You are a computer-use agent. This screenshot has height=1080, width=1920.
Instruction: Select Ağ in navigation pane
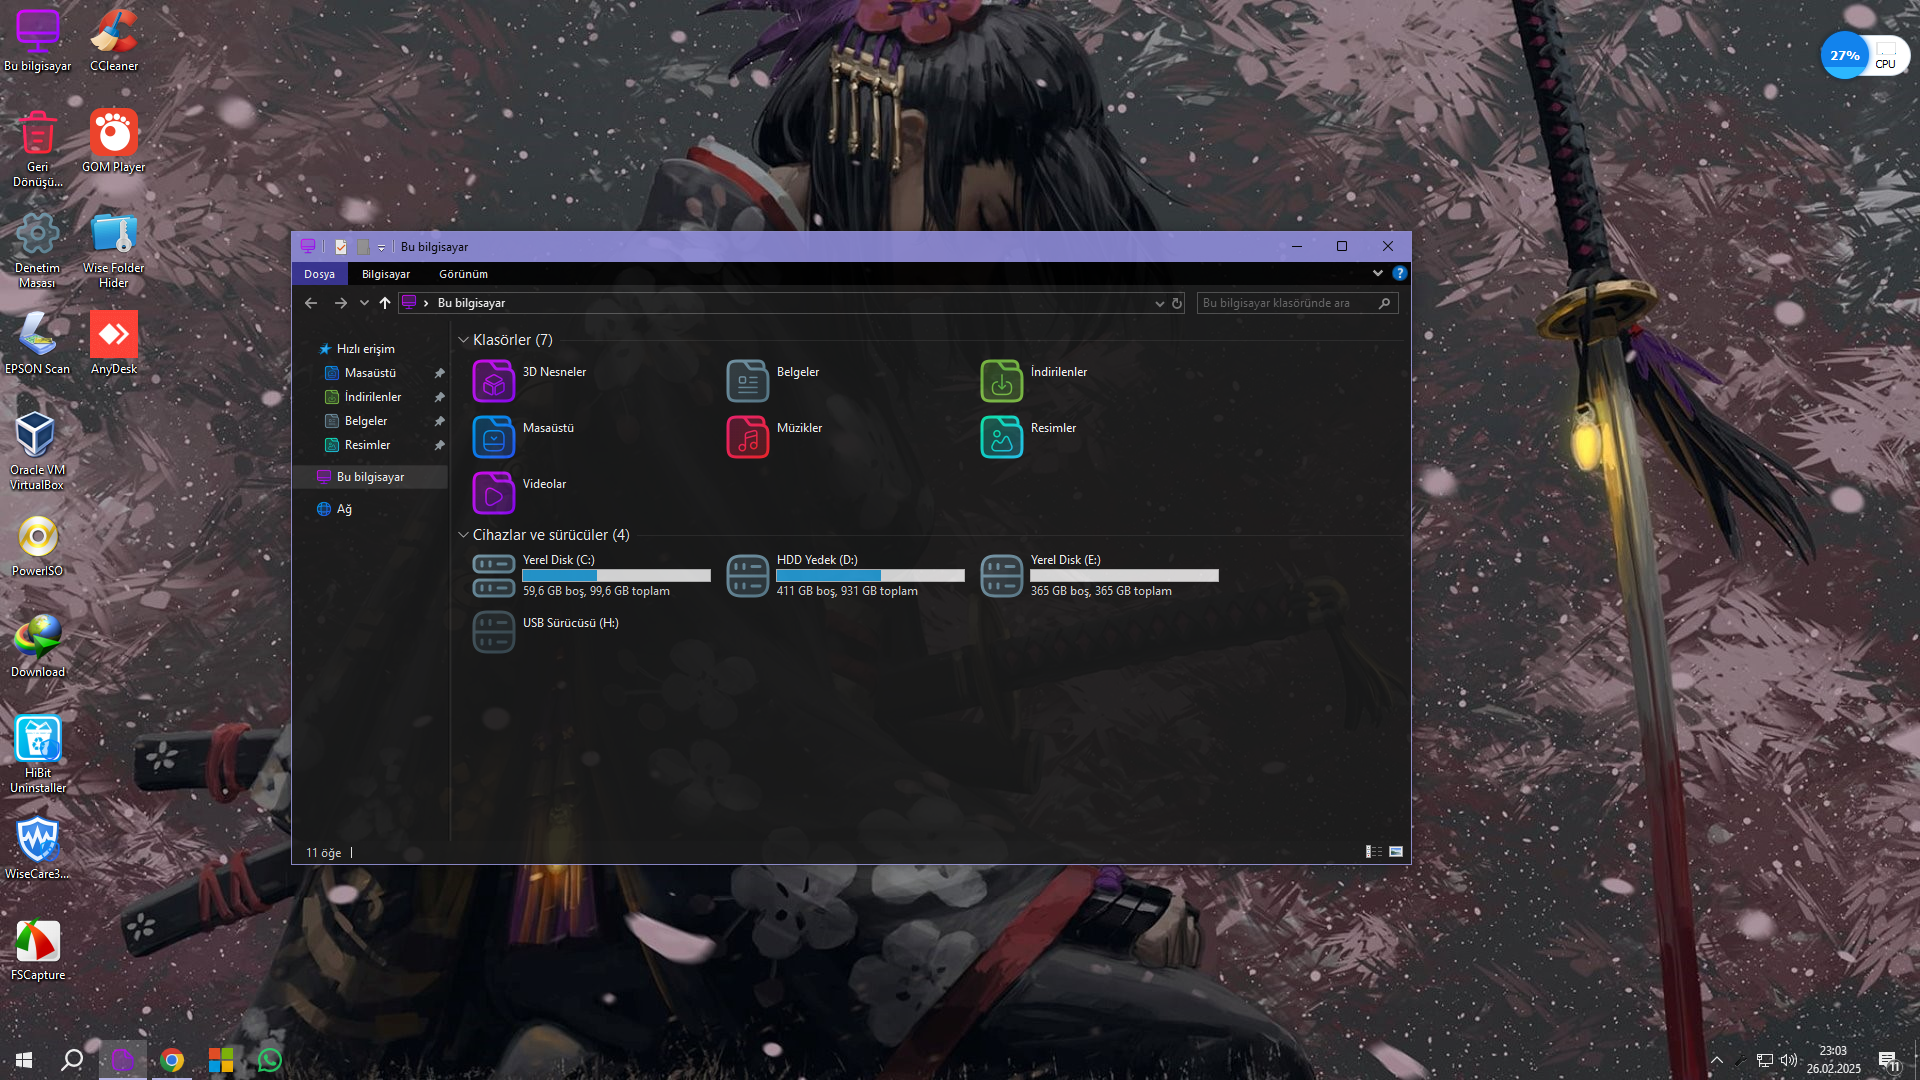click(343, 509)
